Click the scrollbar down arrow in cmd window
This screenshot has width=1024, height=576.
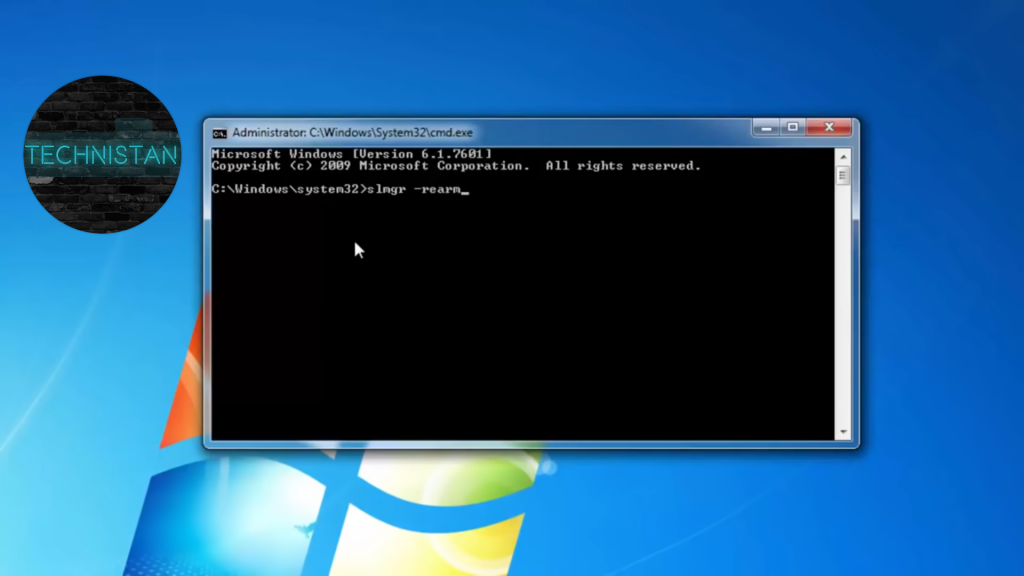[843, 432]
